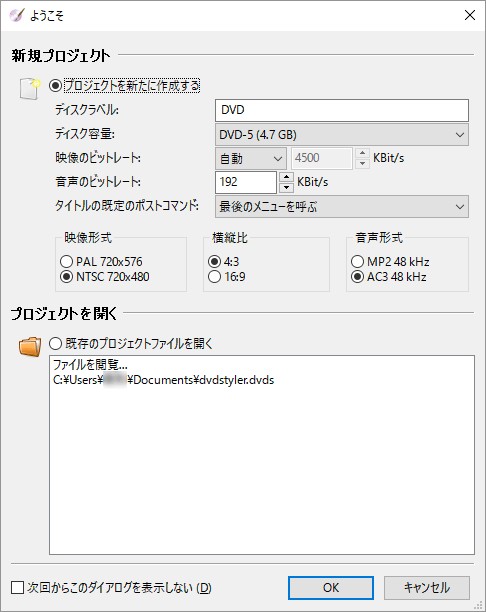This screenshot has height=612, width=486.
Task: Open the 映像のビットレート 自動 dropdown
Action: coord(251,158)
